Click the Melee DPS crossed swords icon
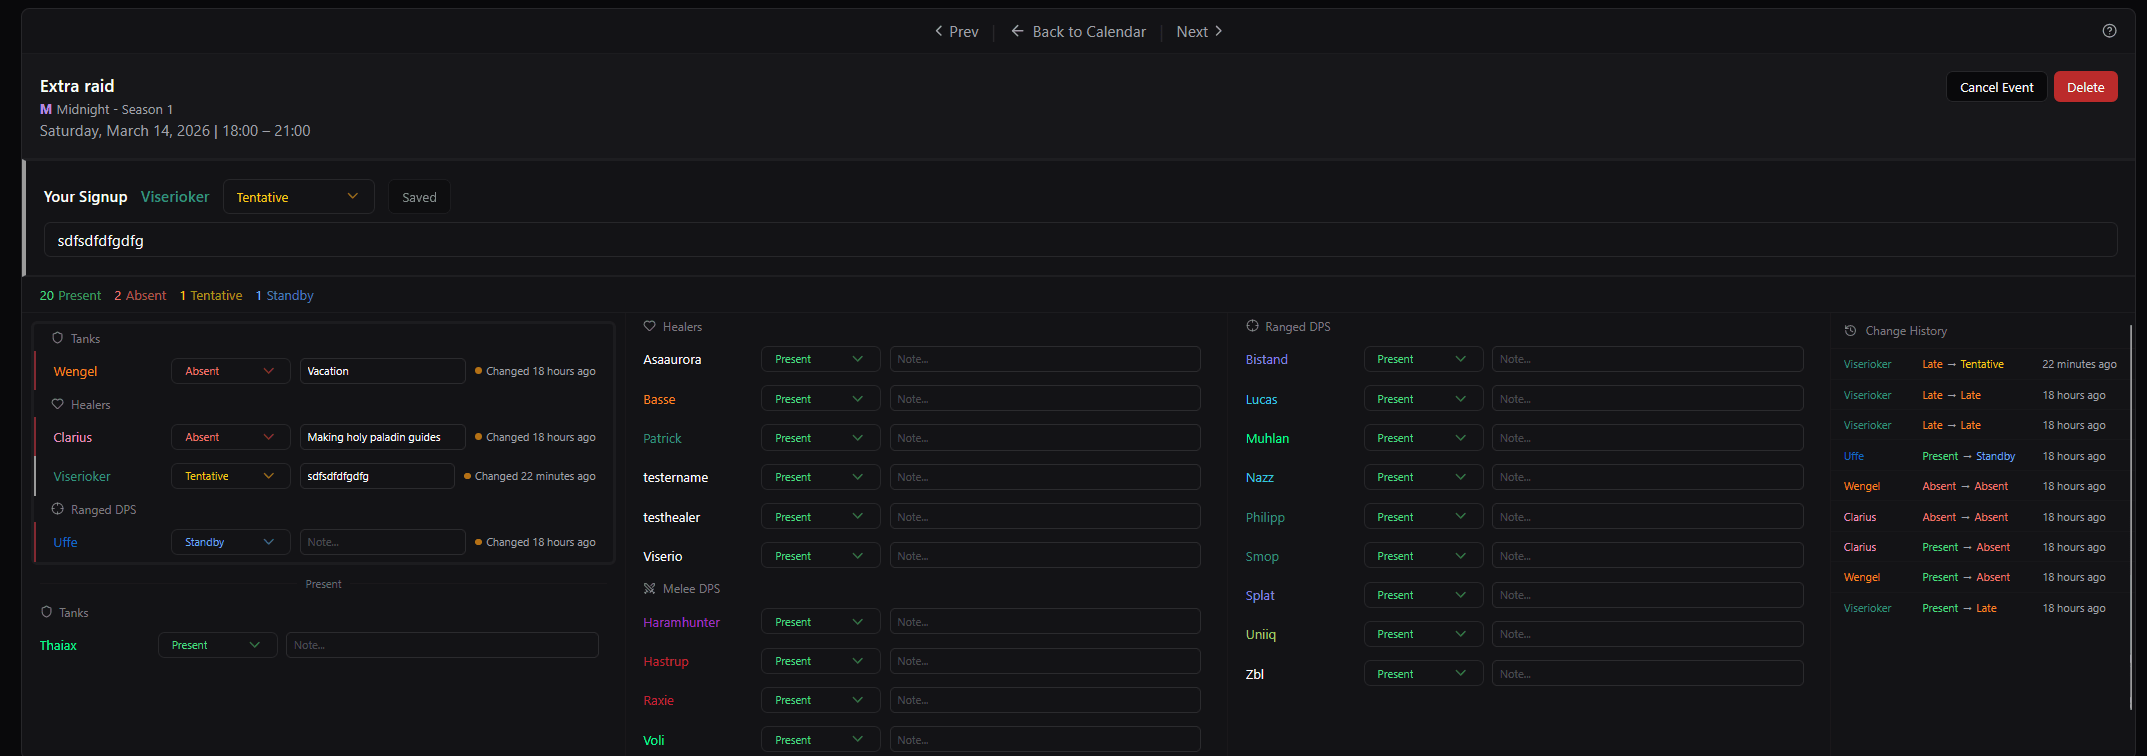This screenshot has width=2147, height=756. [x=649, y=588]
